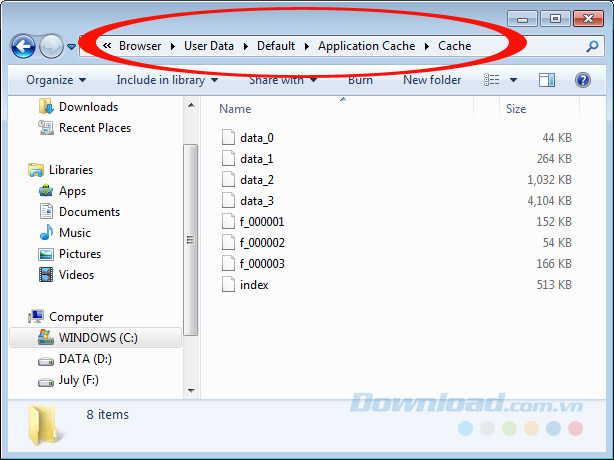Click the Application Cache breadcrumb
This screenshot has width=614, height=460.
pos(366,46)
